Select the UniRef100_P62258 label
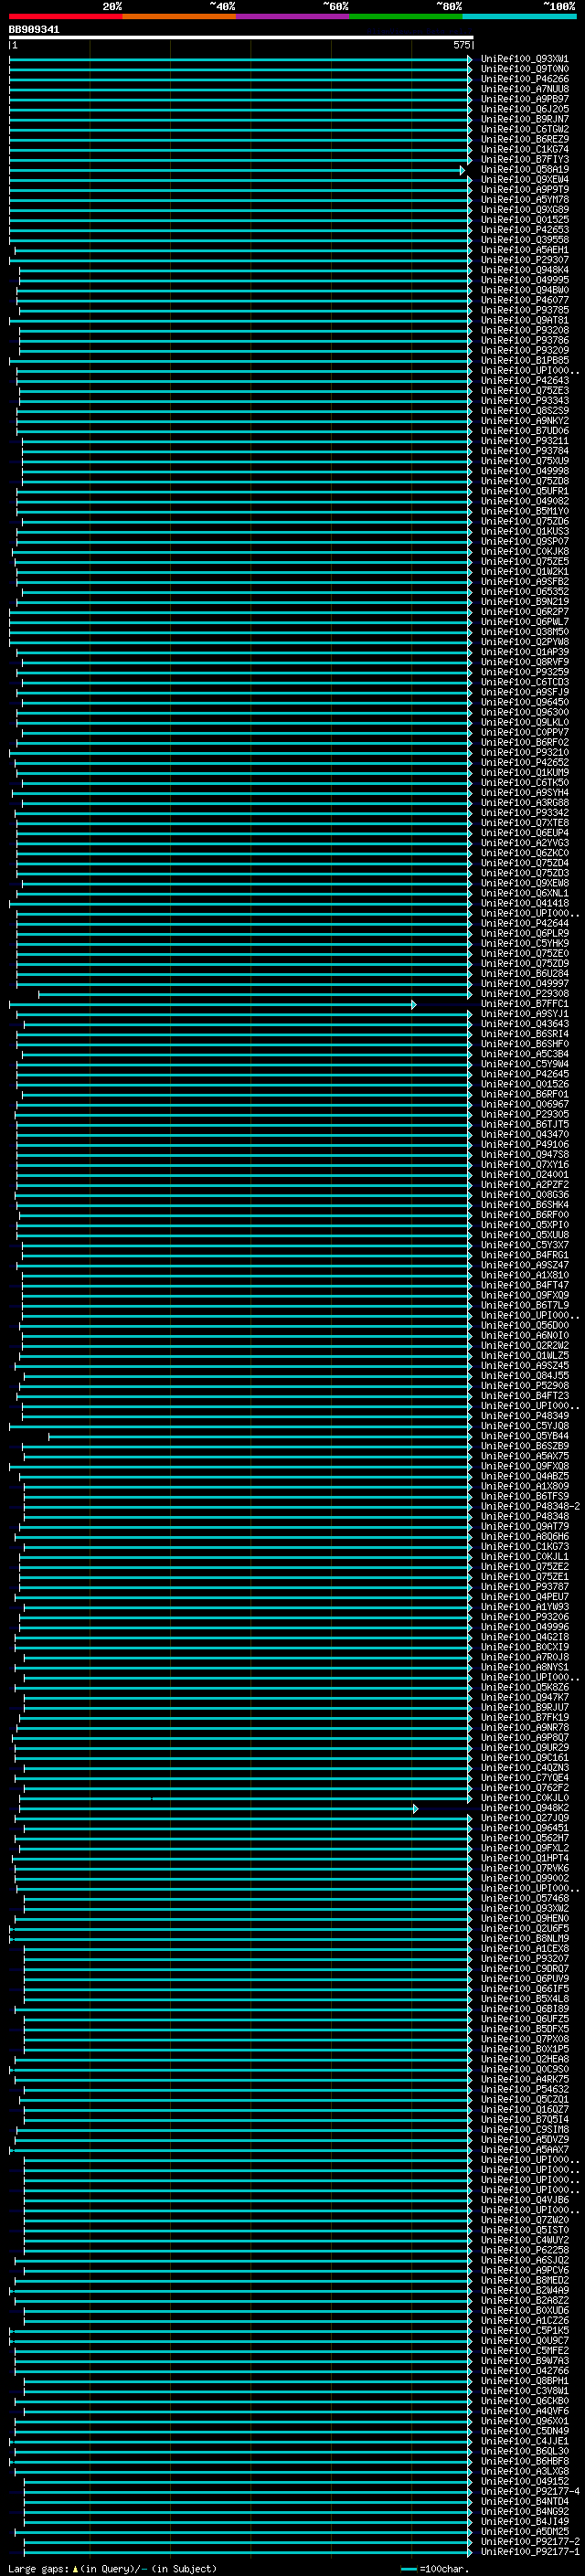This screenshot has height=2576, width=585. pyautogui.click(x=525, y=2250)
